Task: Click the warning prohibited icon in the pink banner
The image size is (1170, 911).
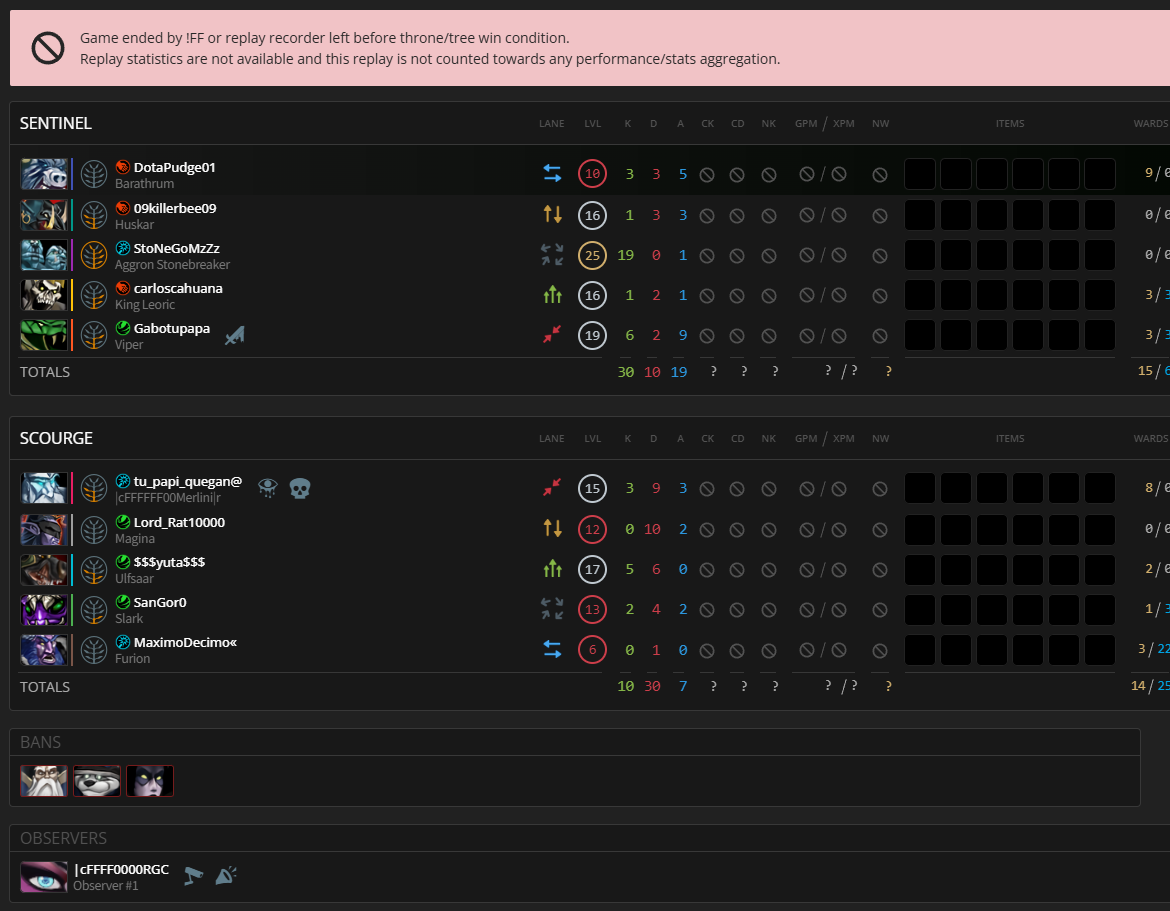Action: [x=48, y=48]
